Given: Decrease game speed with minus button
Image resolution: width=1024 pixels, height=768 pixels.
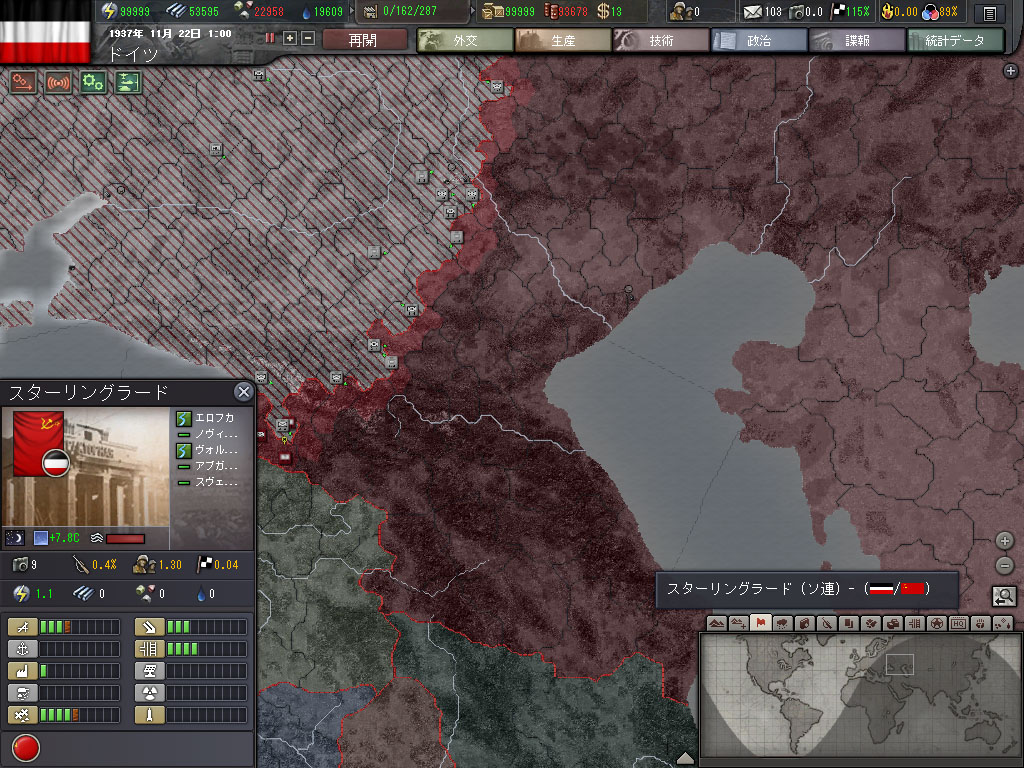Looking at the screenshot, I should (x=308, y=39).
